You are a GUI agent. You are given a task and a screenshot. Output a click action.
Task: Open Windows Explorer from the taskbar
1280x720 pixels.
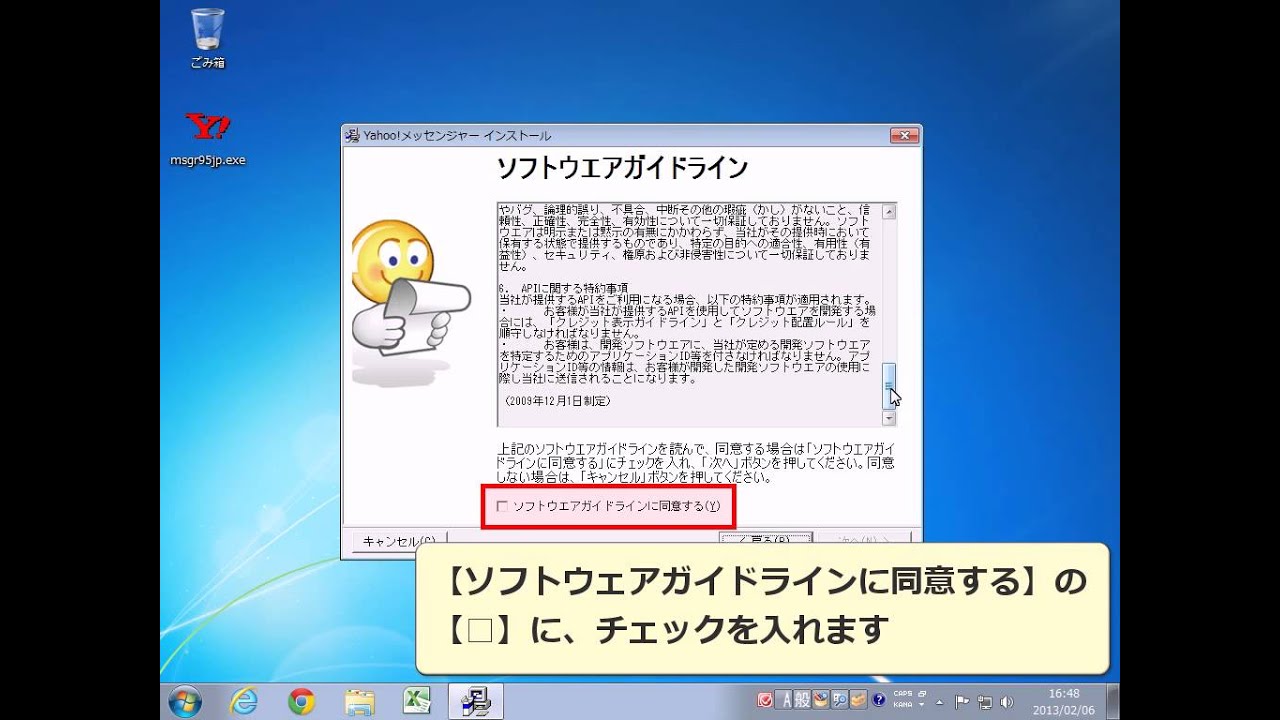(x=359, y=702)
